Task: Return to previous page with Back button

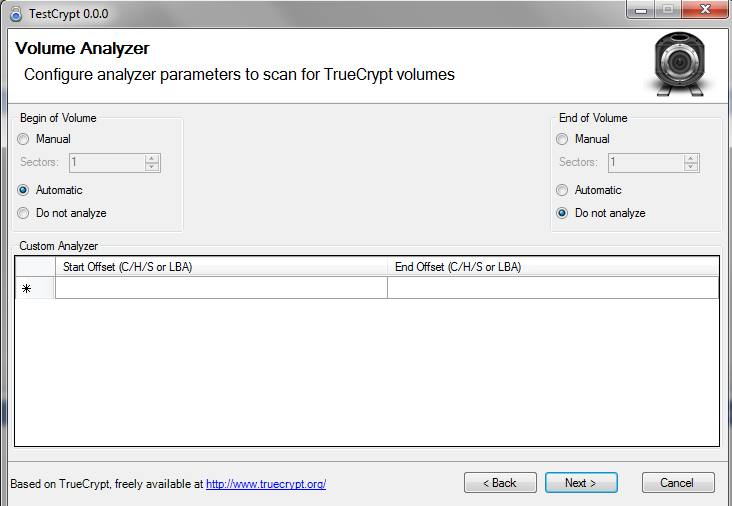Action: click(x=500, y=483)
